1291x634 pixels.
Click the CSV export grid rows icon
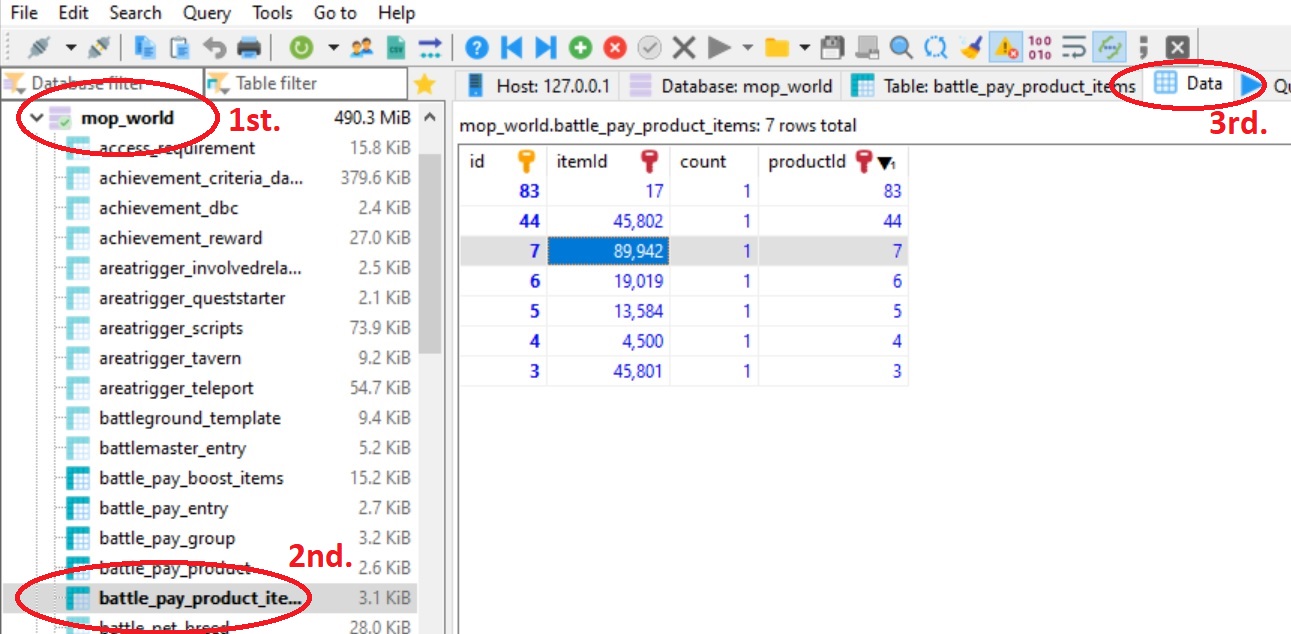[x=396, y=47]
